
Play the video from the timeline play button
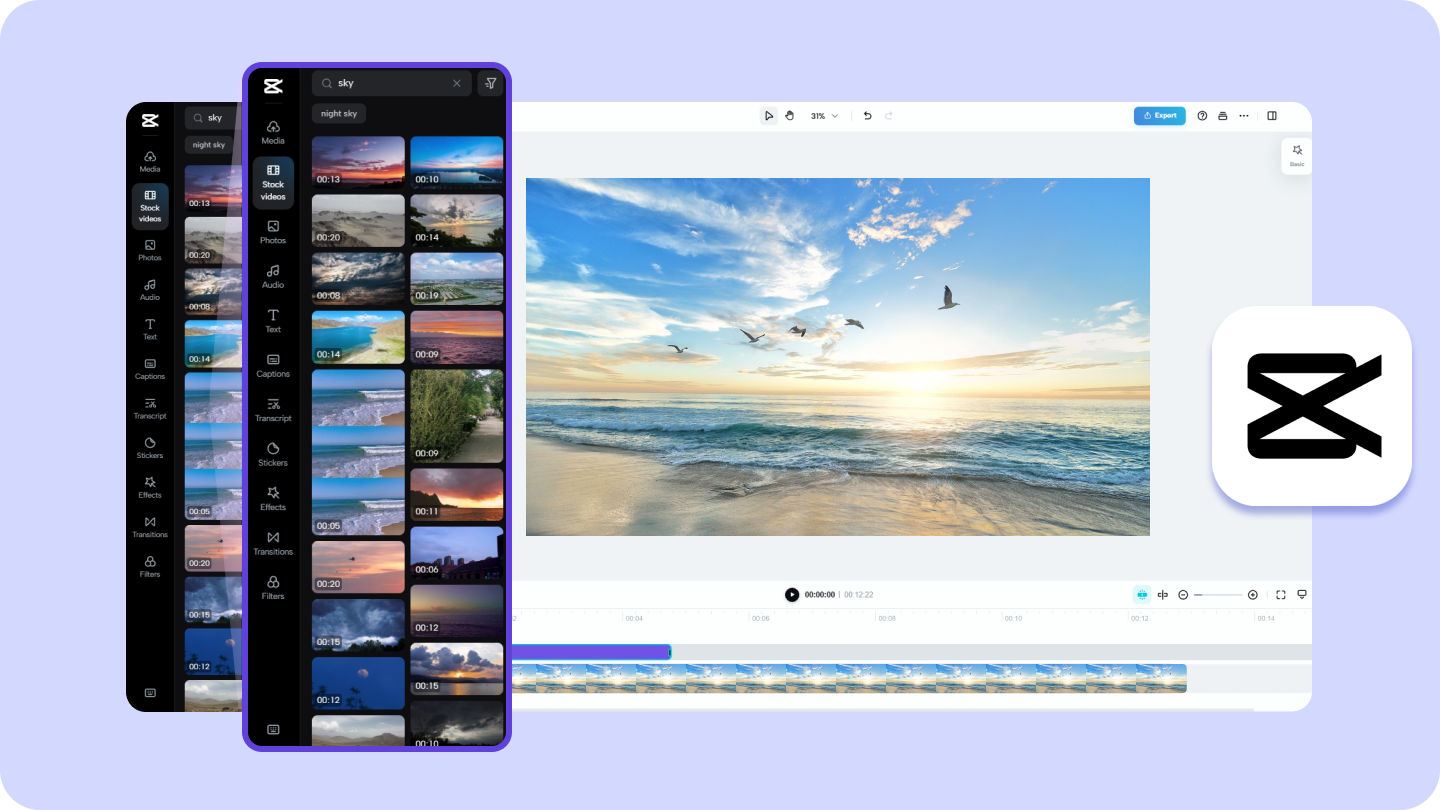(x=792, y=595)
